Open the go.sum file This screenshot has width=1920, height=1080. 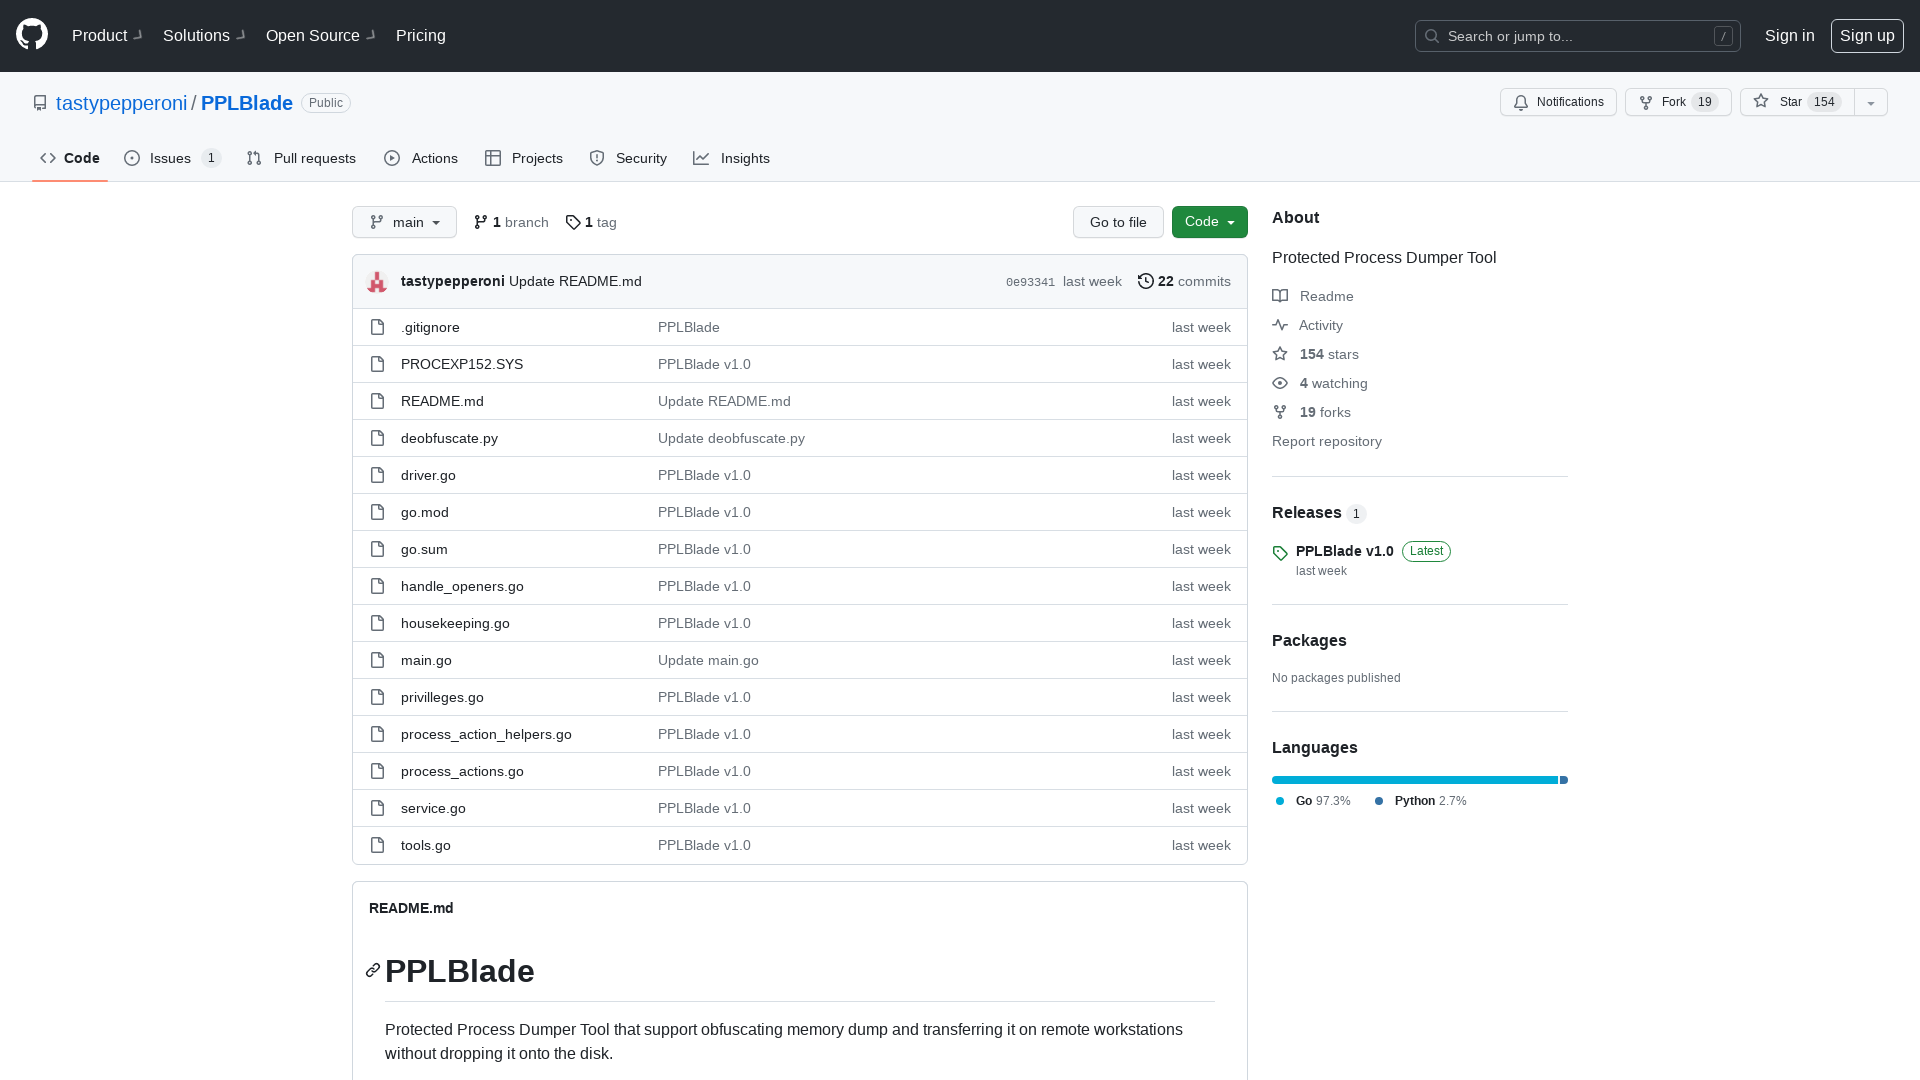424,550
